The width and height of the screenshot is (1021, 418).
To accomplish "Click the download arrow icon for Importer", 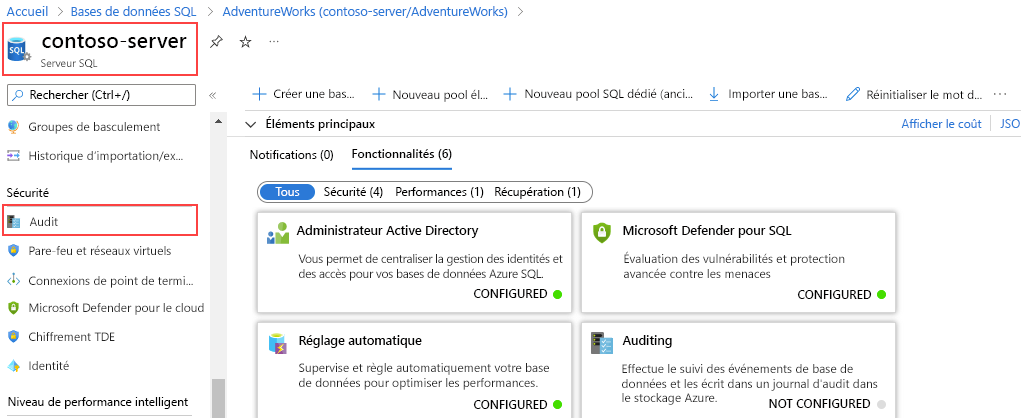I will 714,94.
